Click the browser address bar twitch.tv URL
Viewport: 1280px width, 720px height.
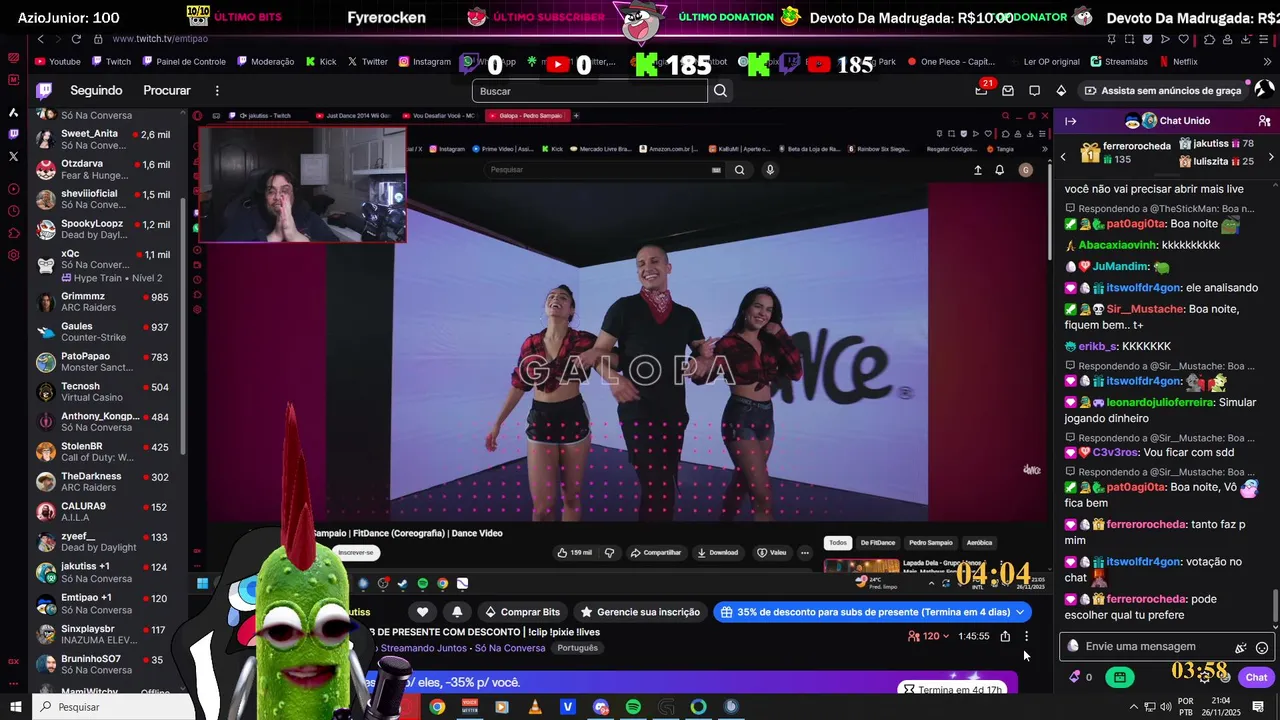click(160, 39)
